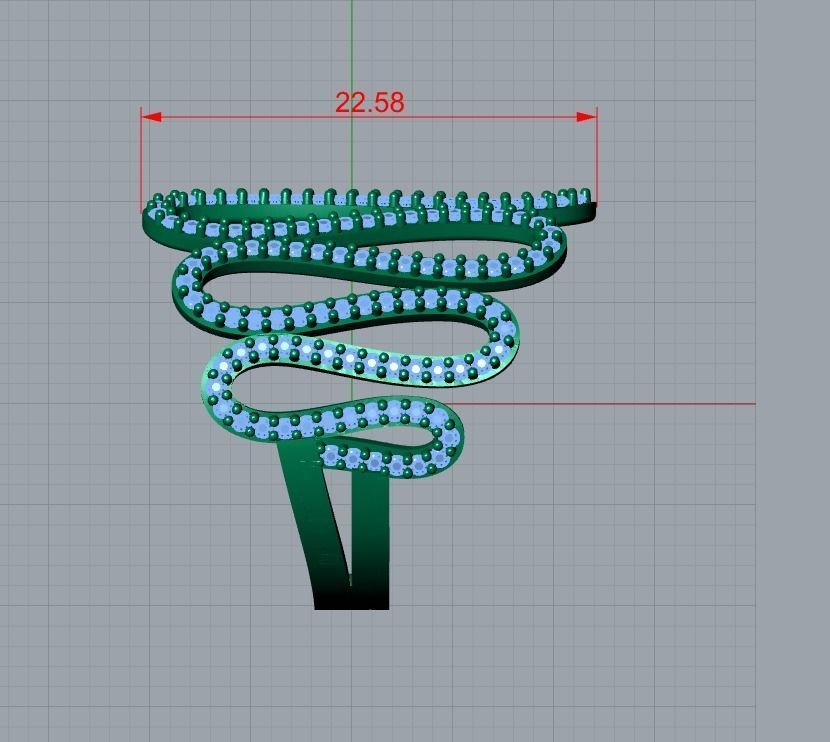The image size is (830, 742).
Task: Click the 22.58 dimension text
Action: pyautogui.click(x=370, y=102)
